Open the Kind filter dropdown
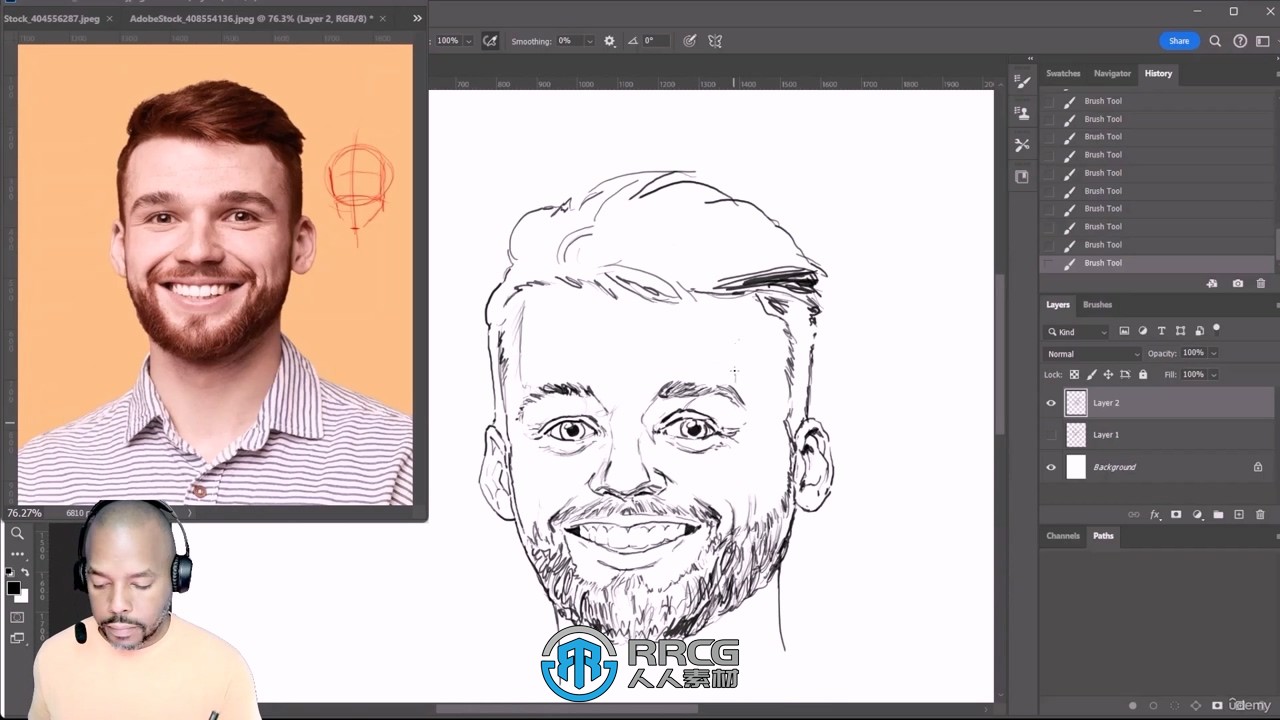 pos(1077,332)
